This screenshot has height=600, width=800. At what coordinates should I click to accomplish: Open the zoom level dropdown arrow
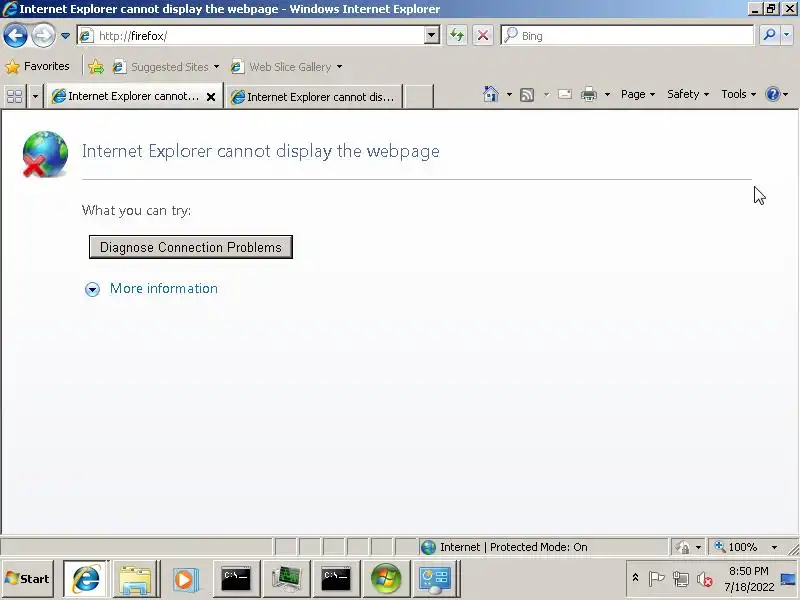click(x=774, y=547)
